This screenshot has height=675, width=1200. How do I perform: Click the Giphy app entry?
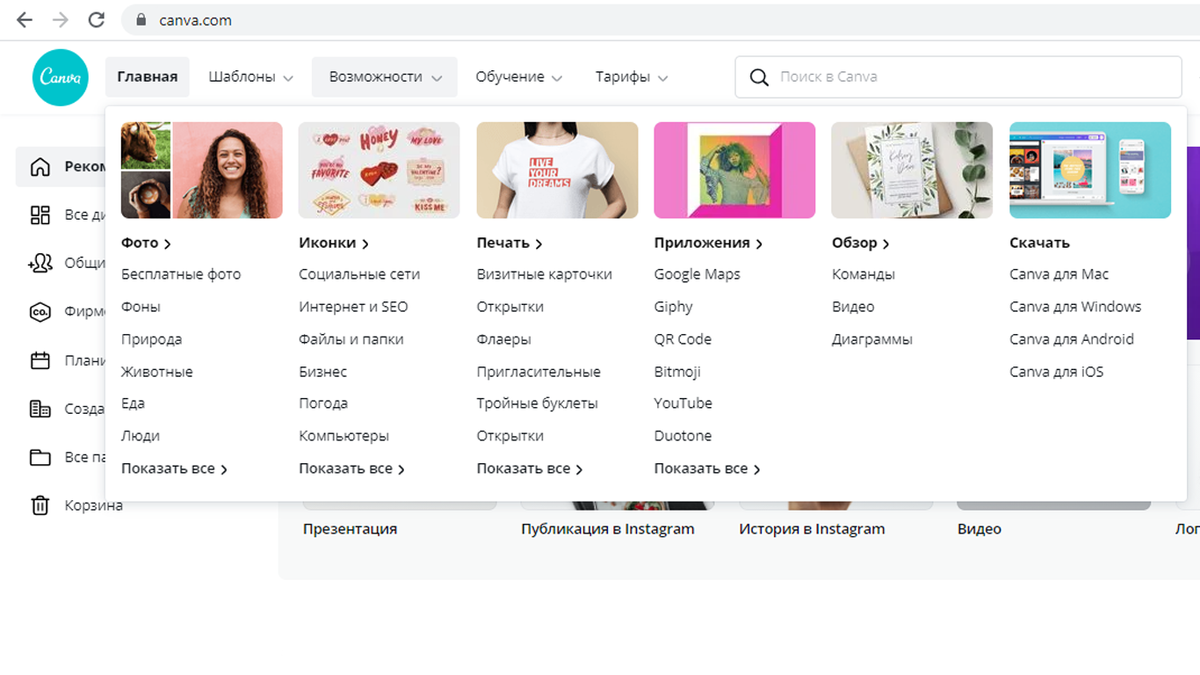(672, 306)
